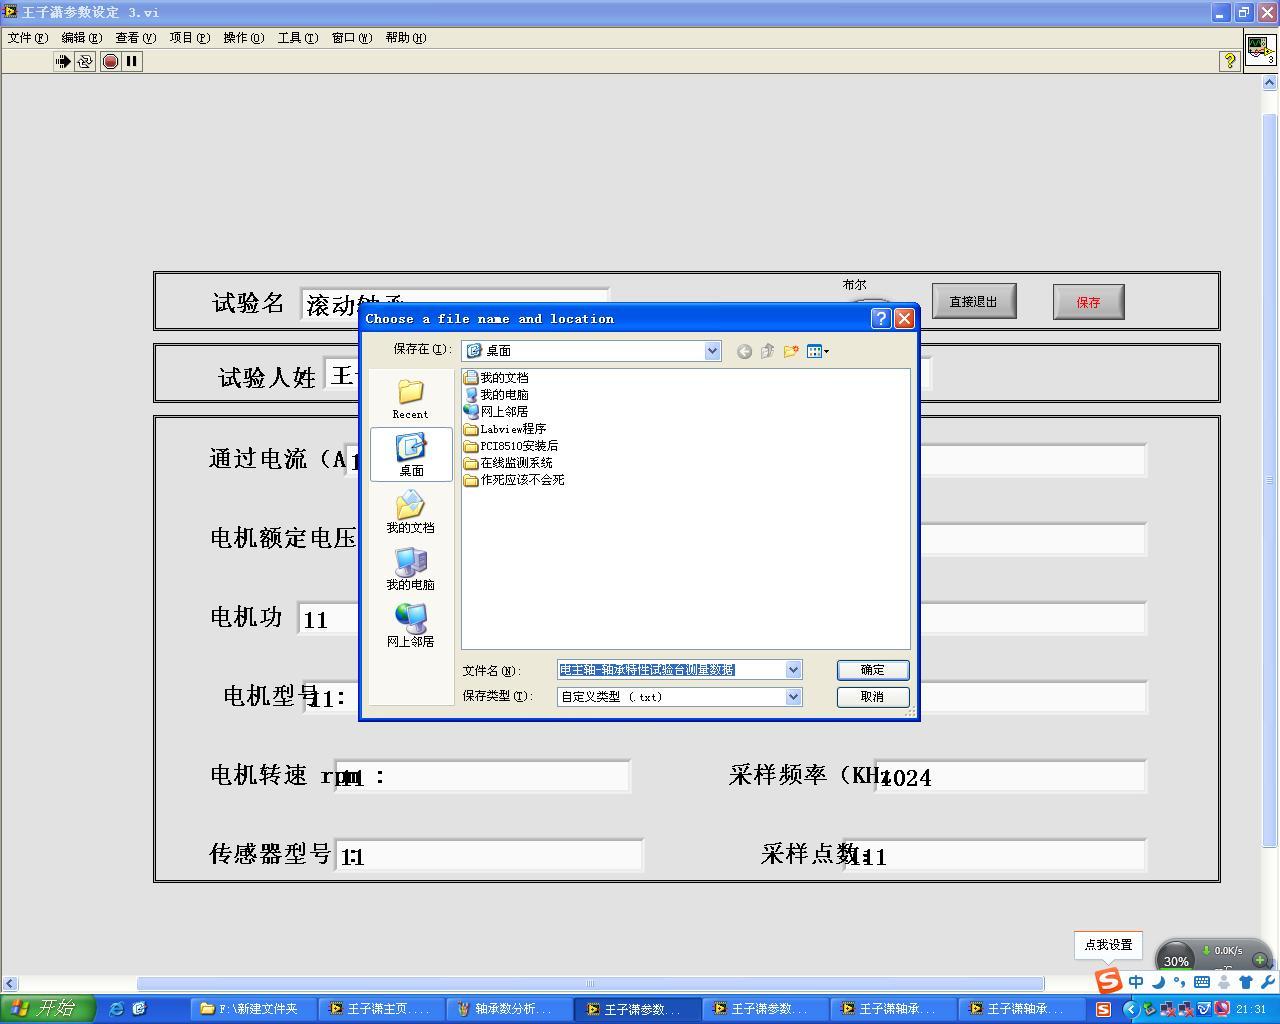
Task: Select the 作死应该不会死 folder
Action: [x=514, y=479]
